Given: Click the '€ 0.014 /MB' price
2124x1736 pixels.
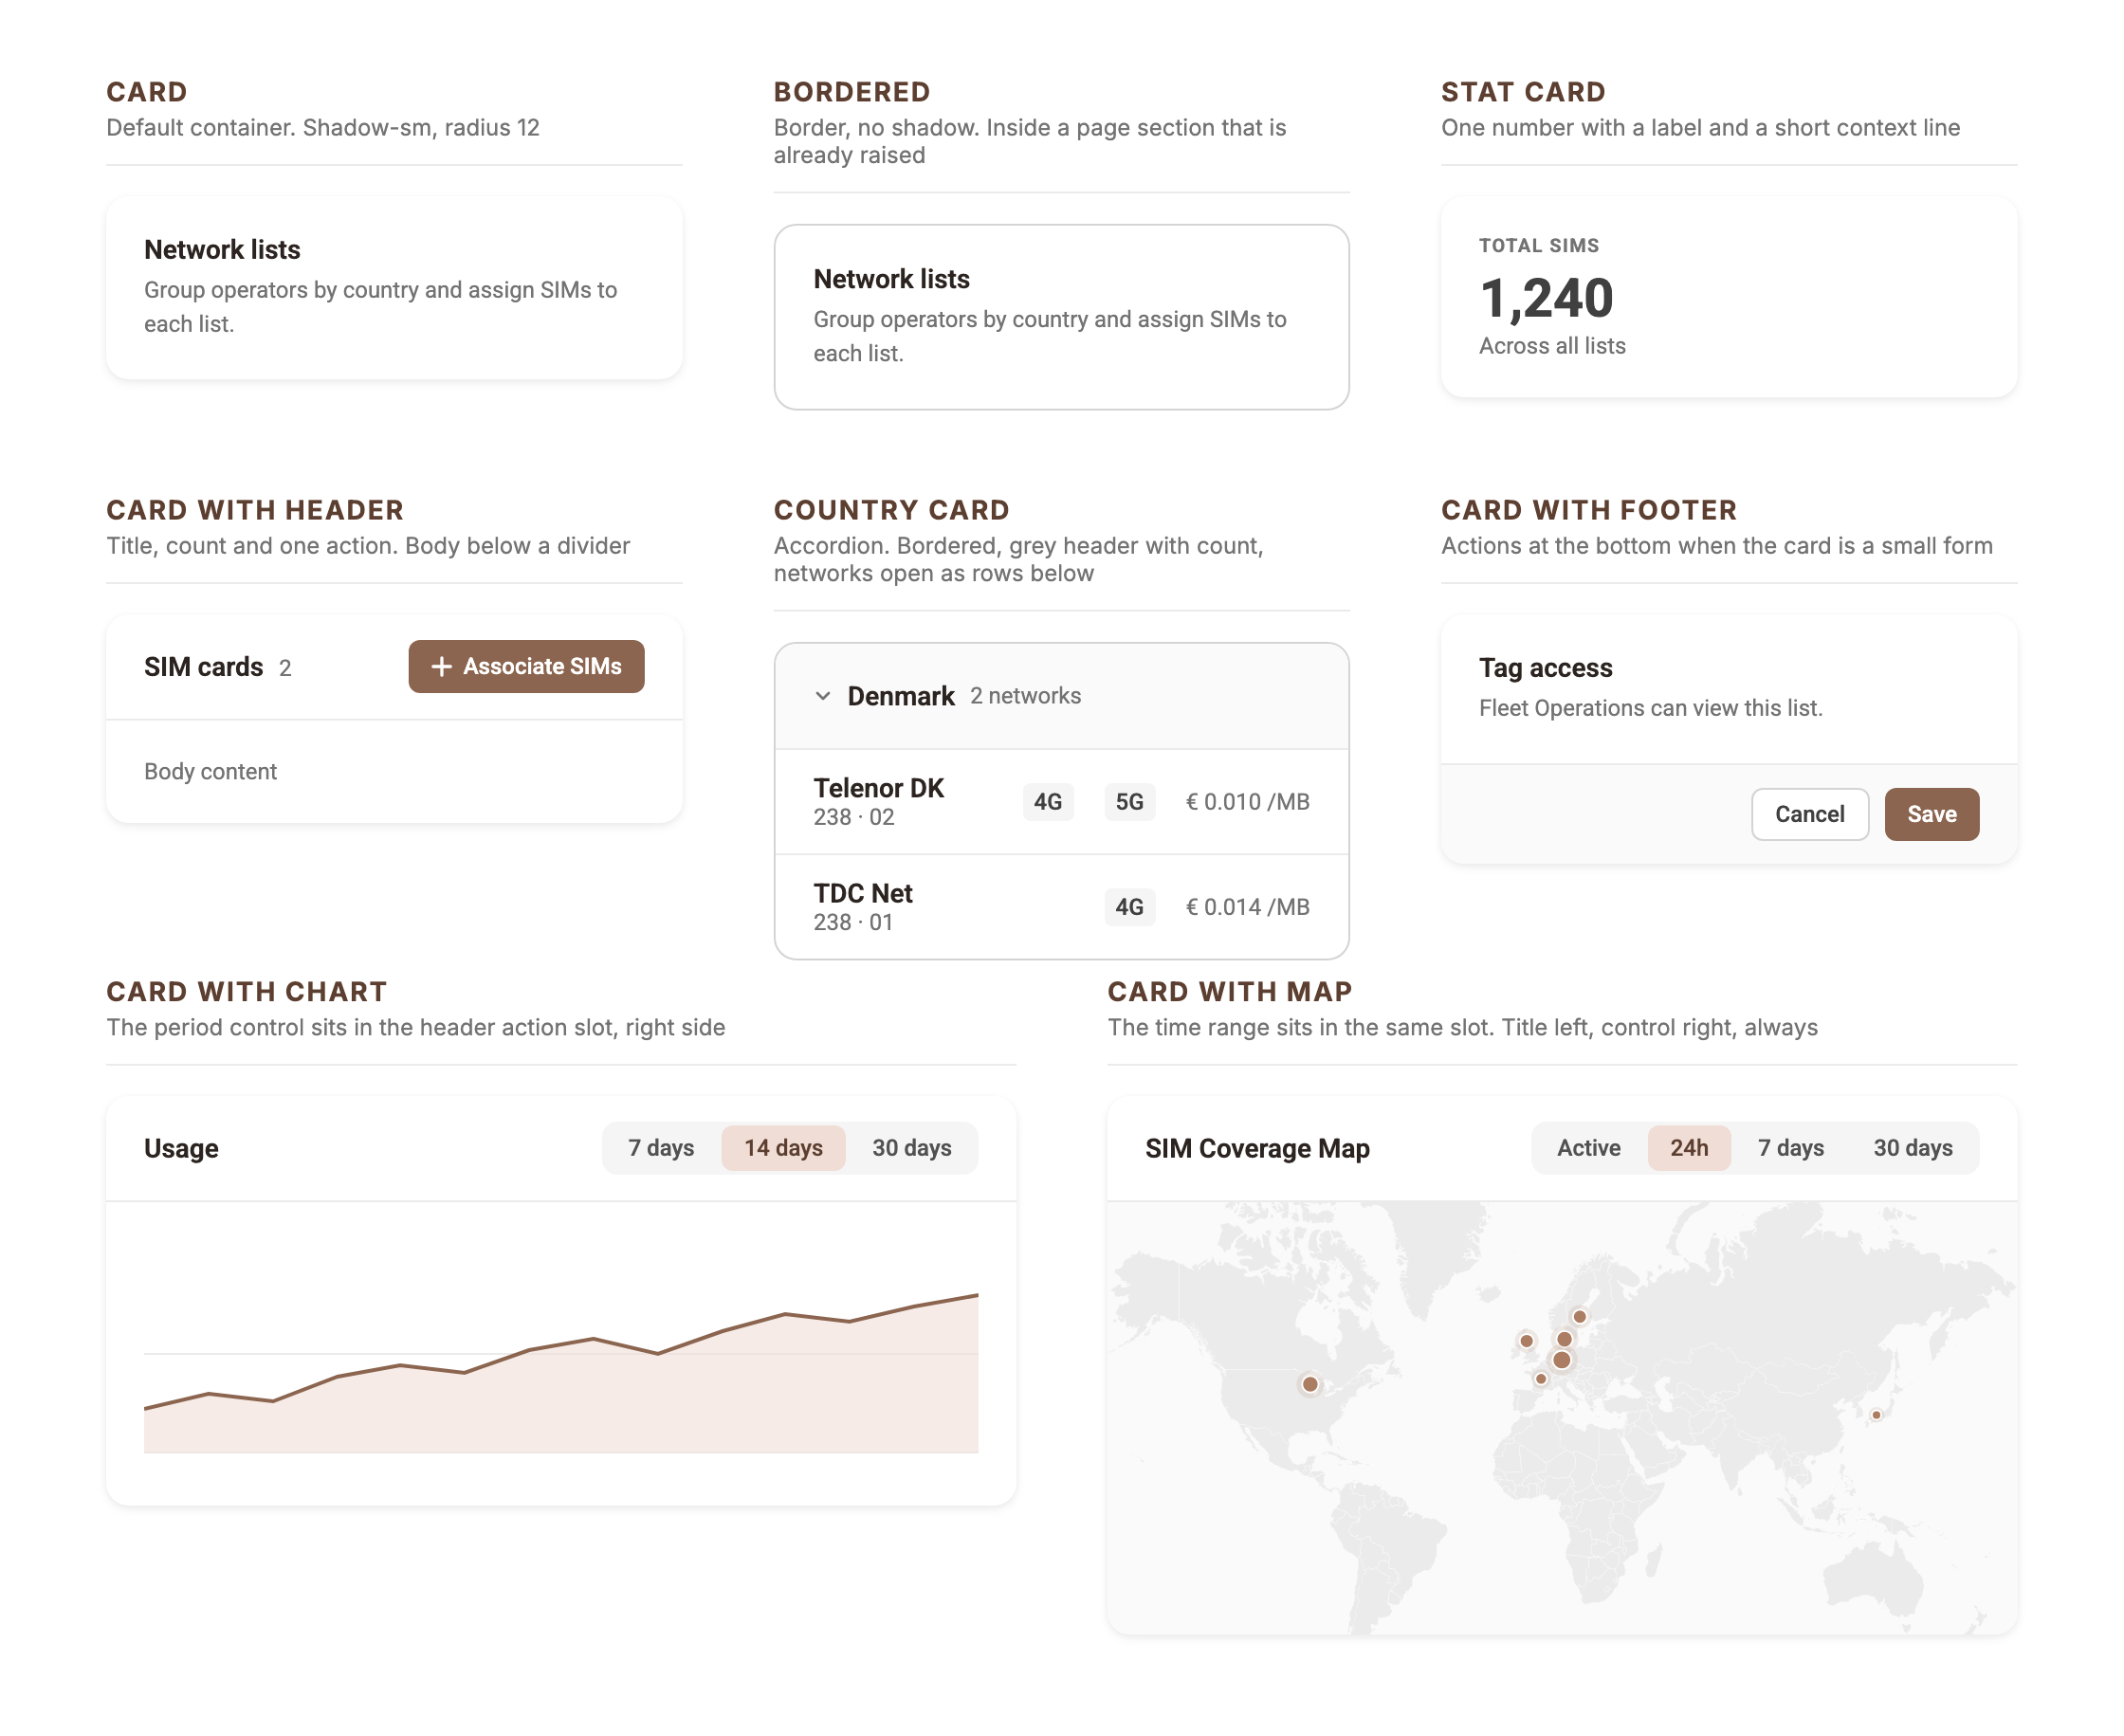Looking at the screenshot, I should [1247, 907].
